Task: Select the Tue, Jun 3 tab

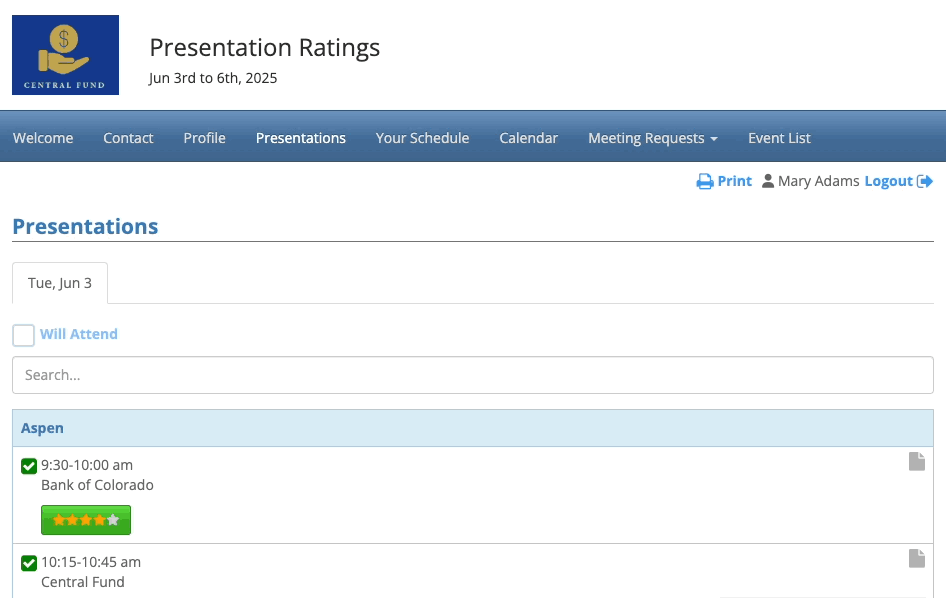Action: (x=60, y=283)
